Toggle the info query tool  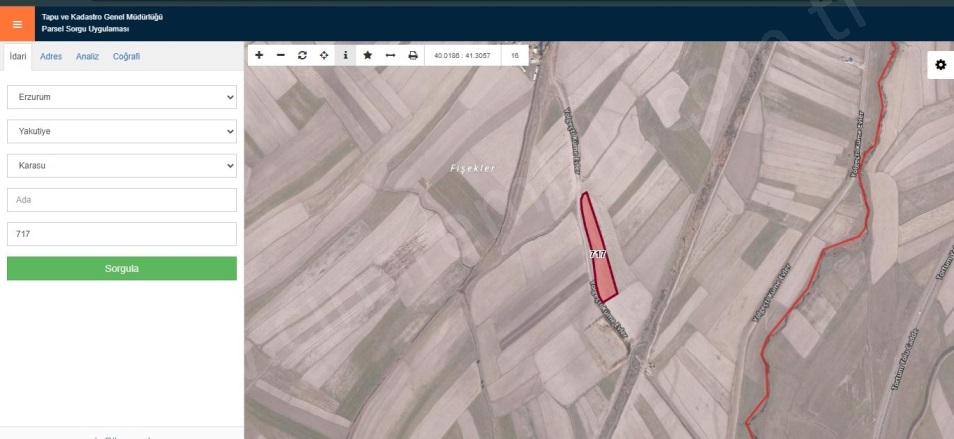click(x=346, y=56)
